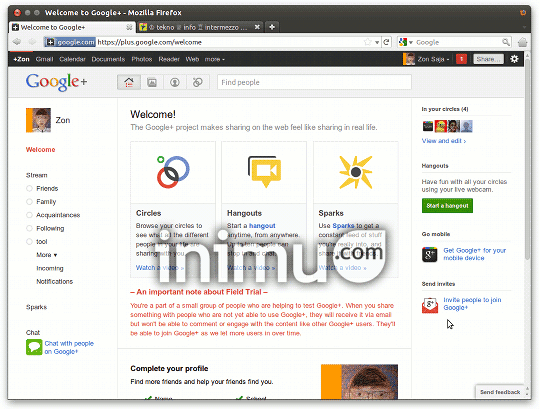The image size is (540, 409).
Task: Click the hangout link in Hangouts card
Action: [262, 226]
